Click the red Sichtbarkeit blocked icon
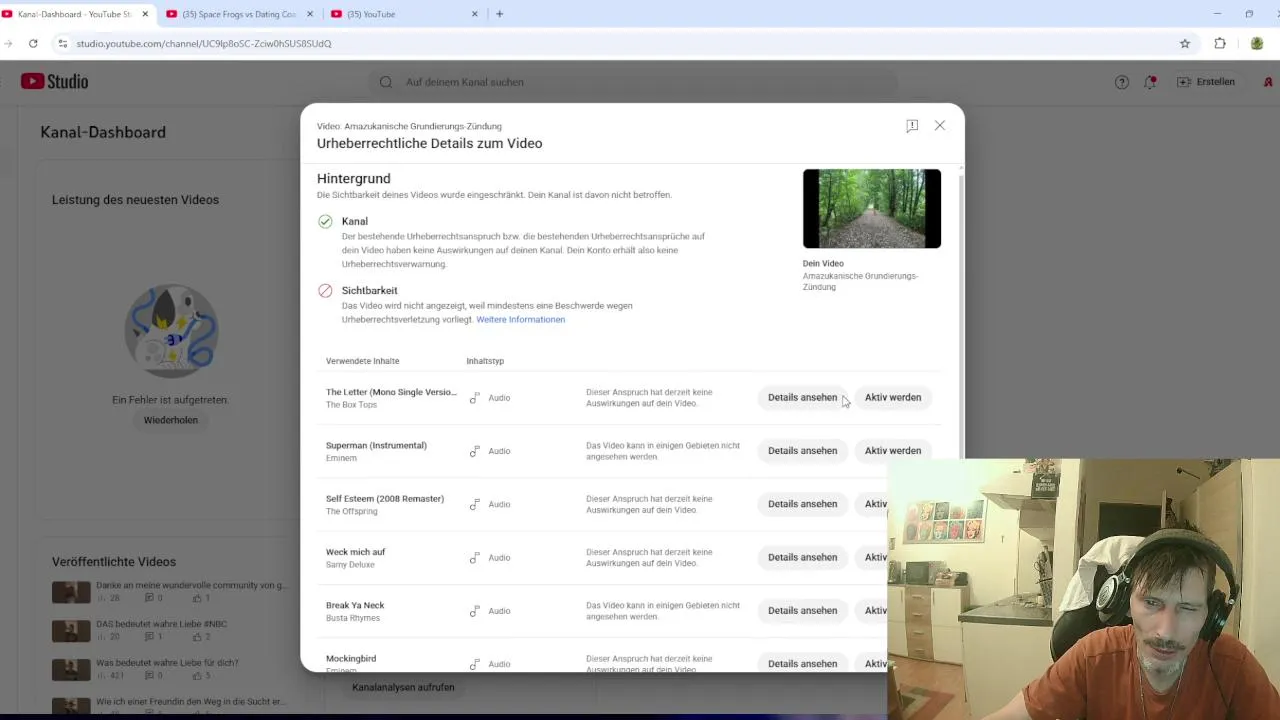This screenshot has width=1280, height=720. [x=325, y=291]
